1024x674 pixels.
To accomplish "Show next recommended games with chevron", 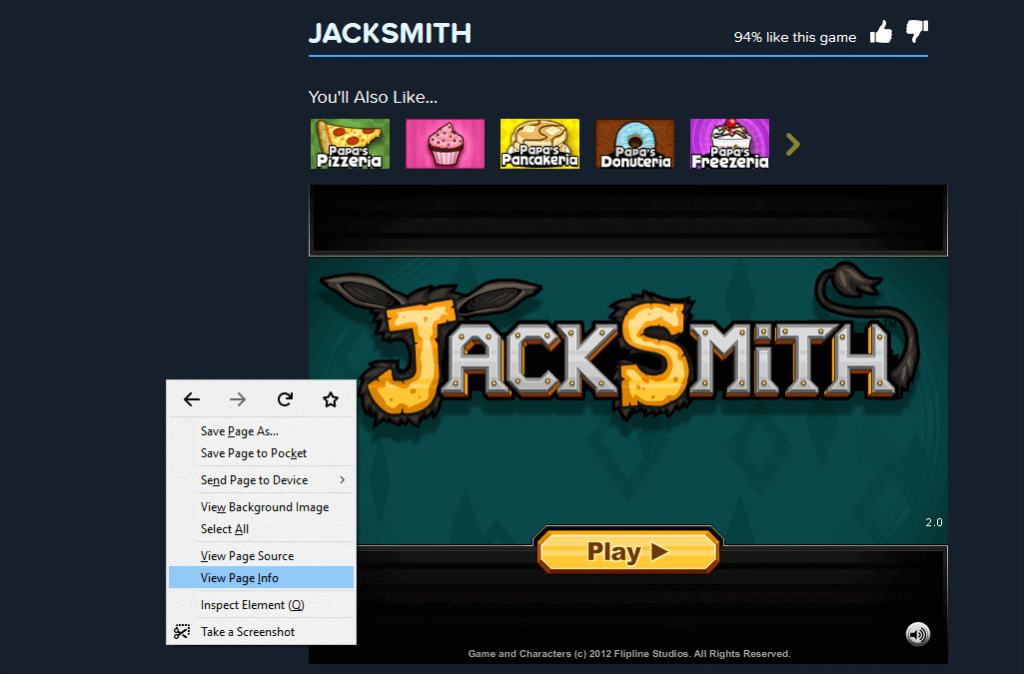I will [x=793, y=144].
